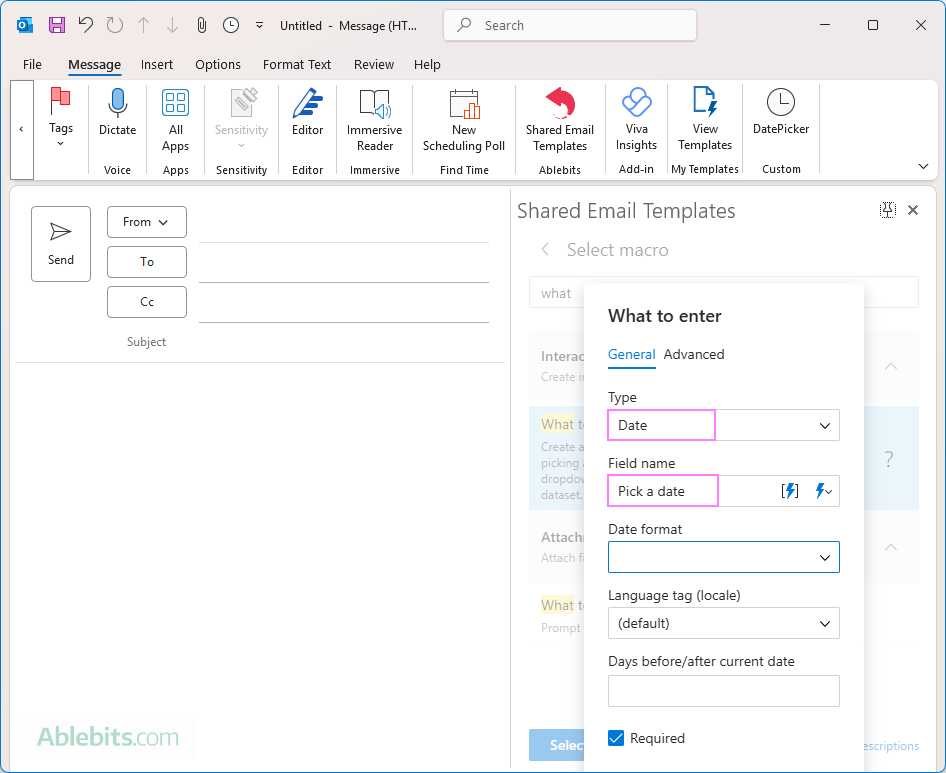The height and width of the screenshot is (773, 946).
Task: Pin the Shared Email Templates pane
Action: (x=887, y=210)
